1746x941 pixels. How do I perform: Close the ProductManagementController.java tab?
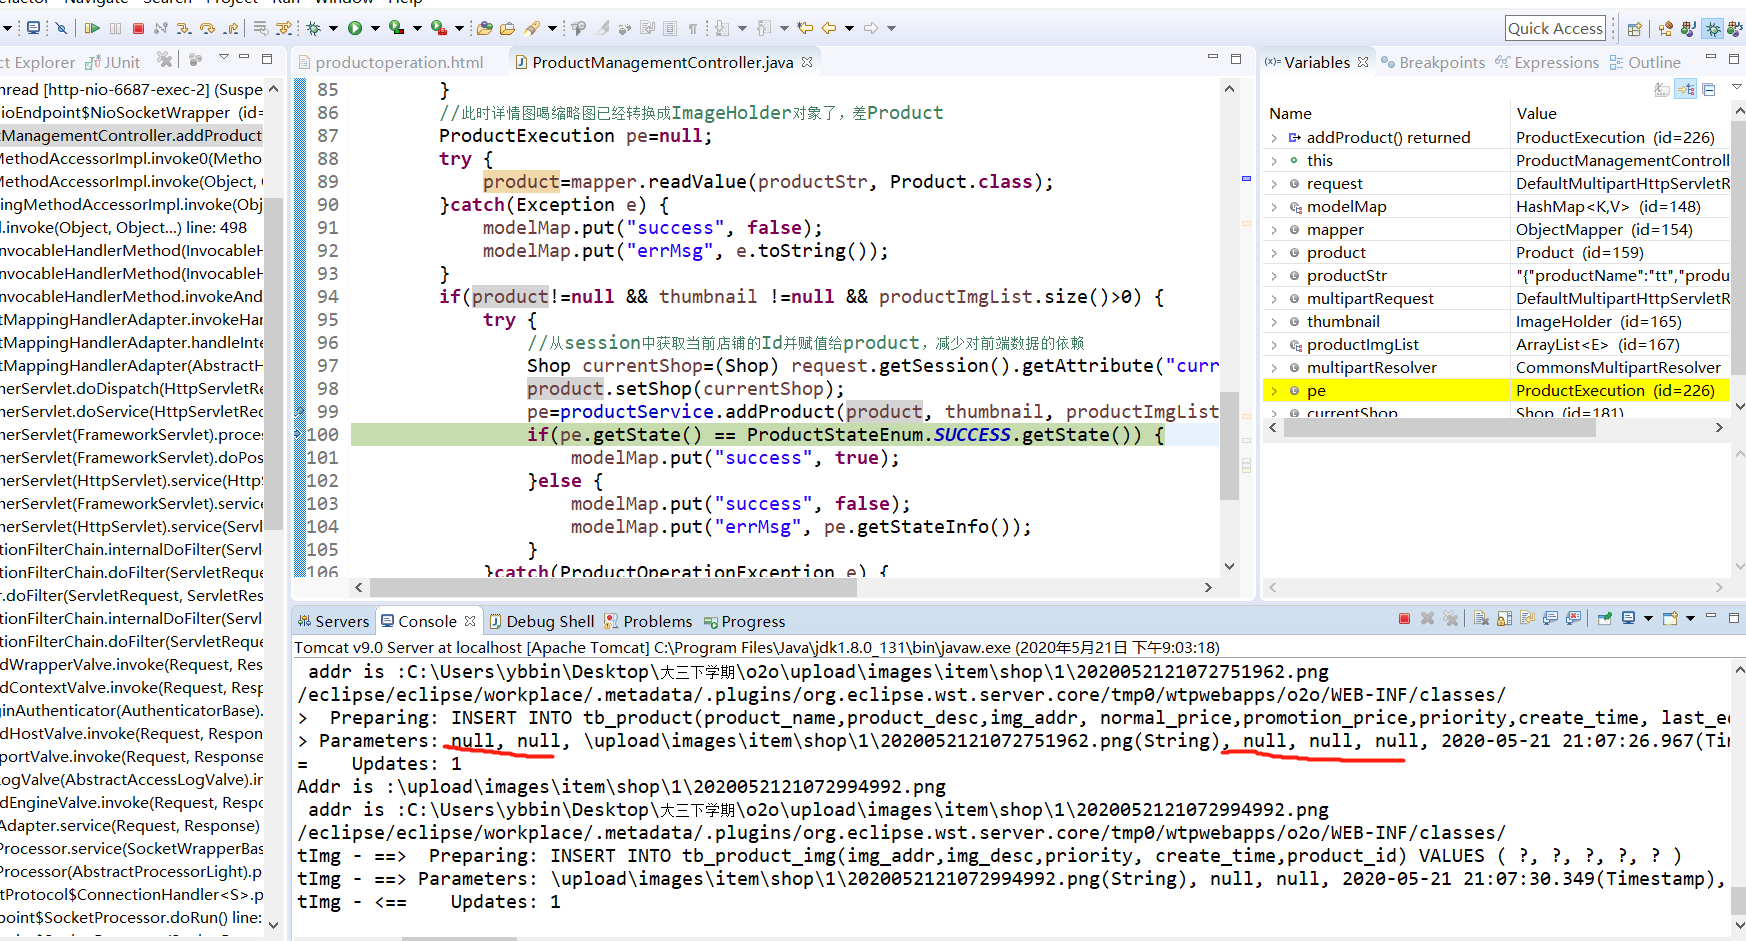click(x=807, y=61)
